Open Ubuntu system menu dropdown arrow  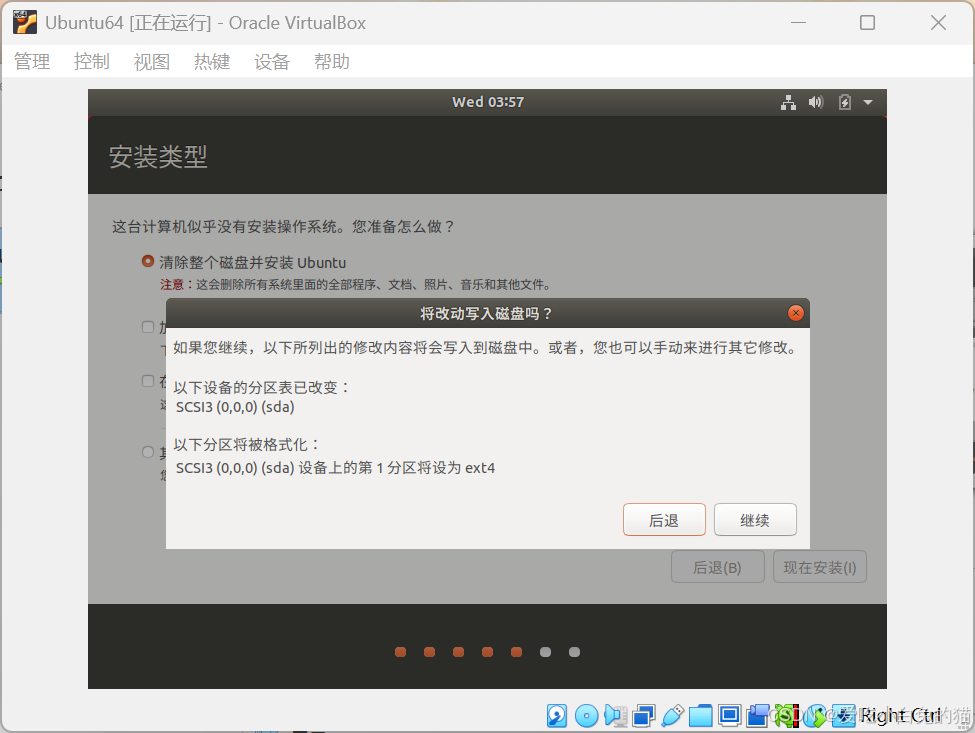coord(868,103)
